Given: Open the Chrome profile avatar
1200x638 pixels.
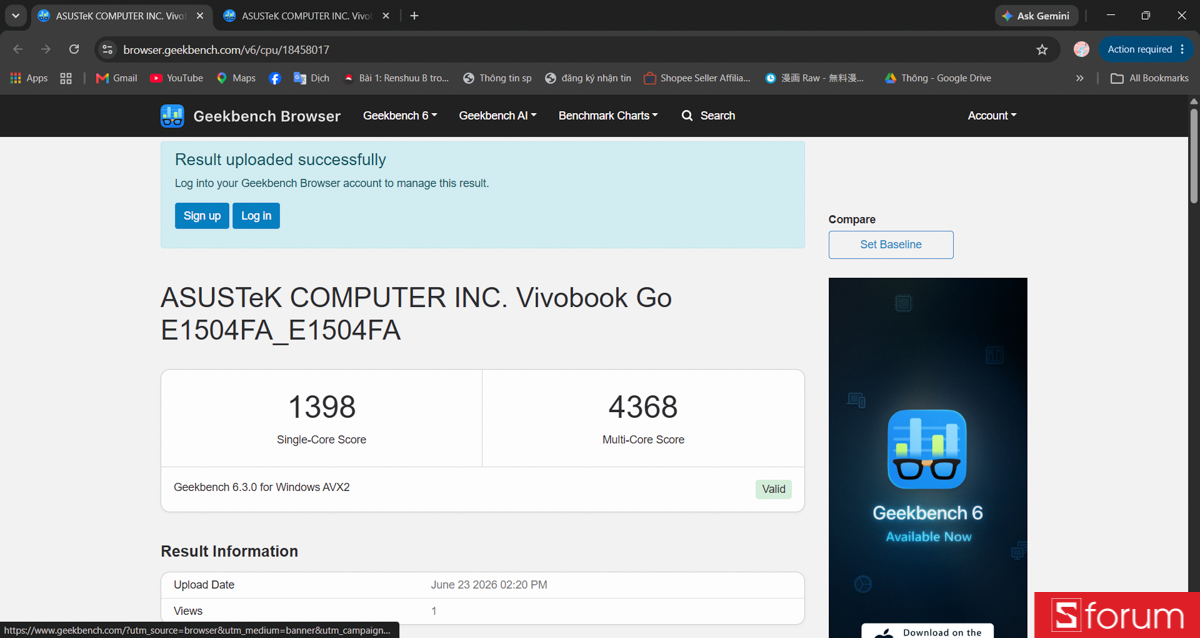Looking at the screenshot, I should pyautogui.click(x=1081, y=49).
